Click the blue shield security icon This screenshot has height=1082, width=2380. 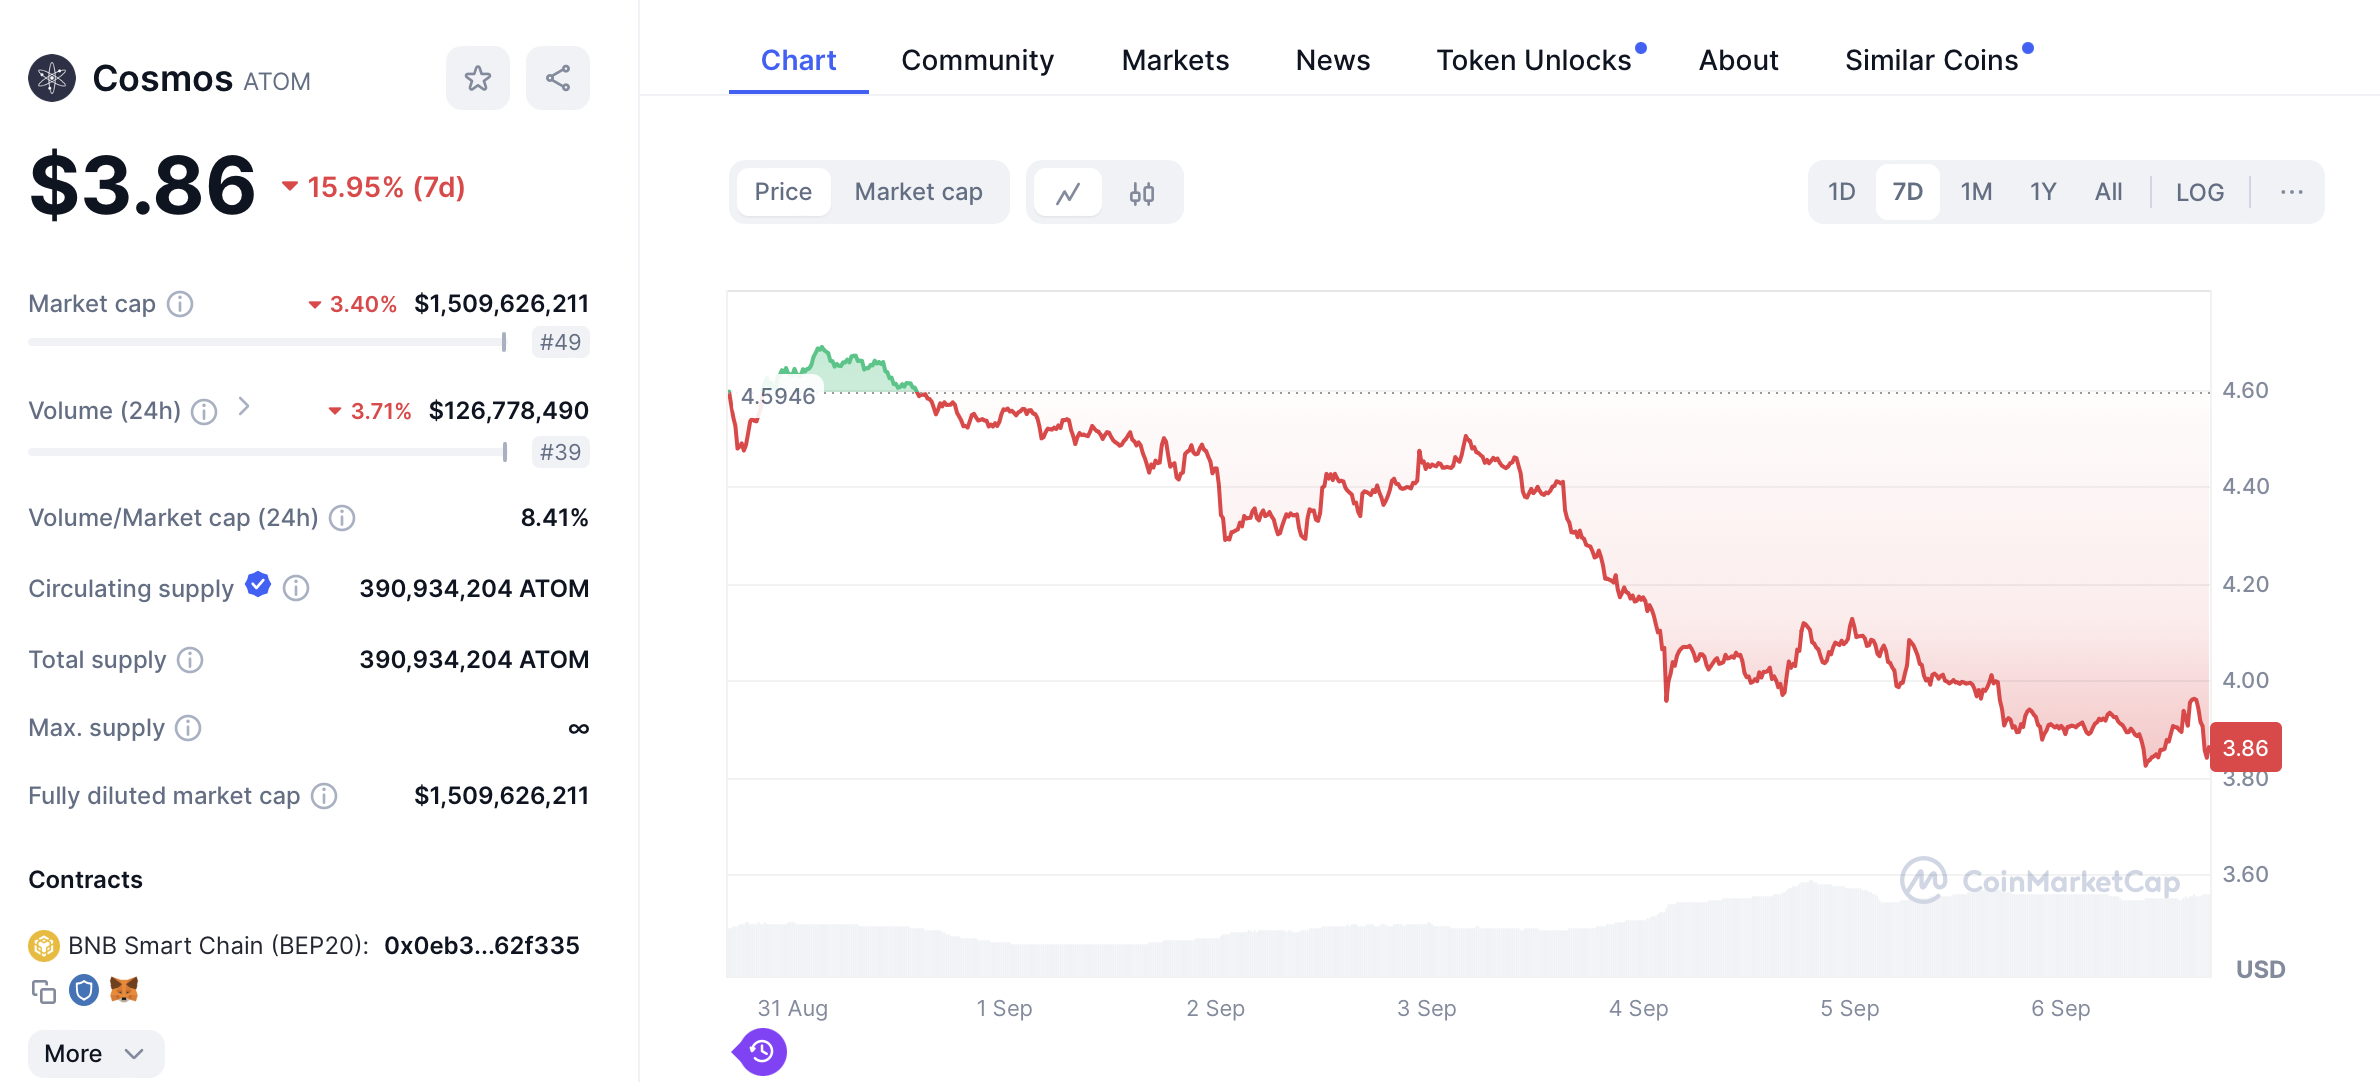84,990
